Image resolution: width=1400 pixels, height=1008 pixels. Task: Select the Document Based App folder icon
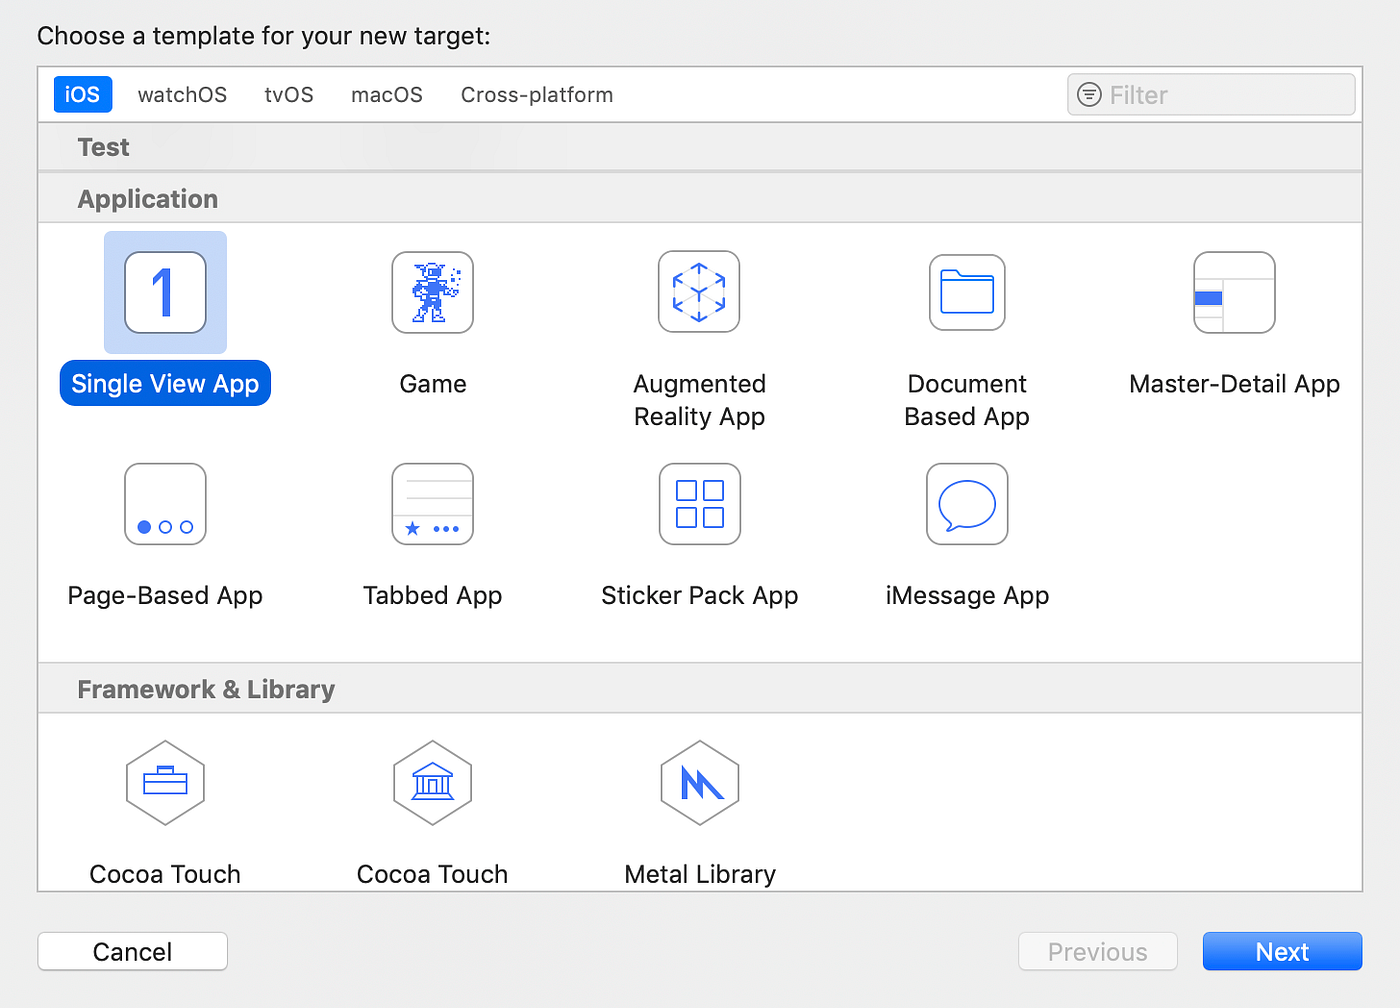[x=966, y=292]
